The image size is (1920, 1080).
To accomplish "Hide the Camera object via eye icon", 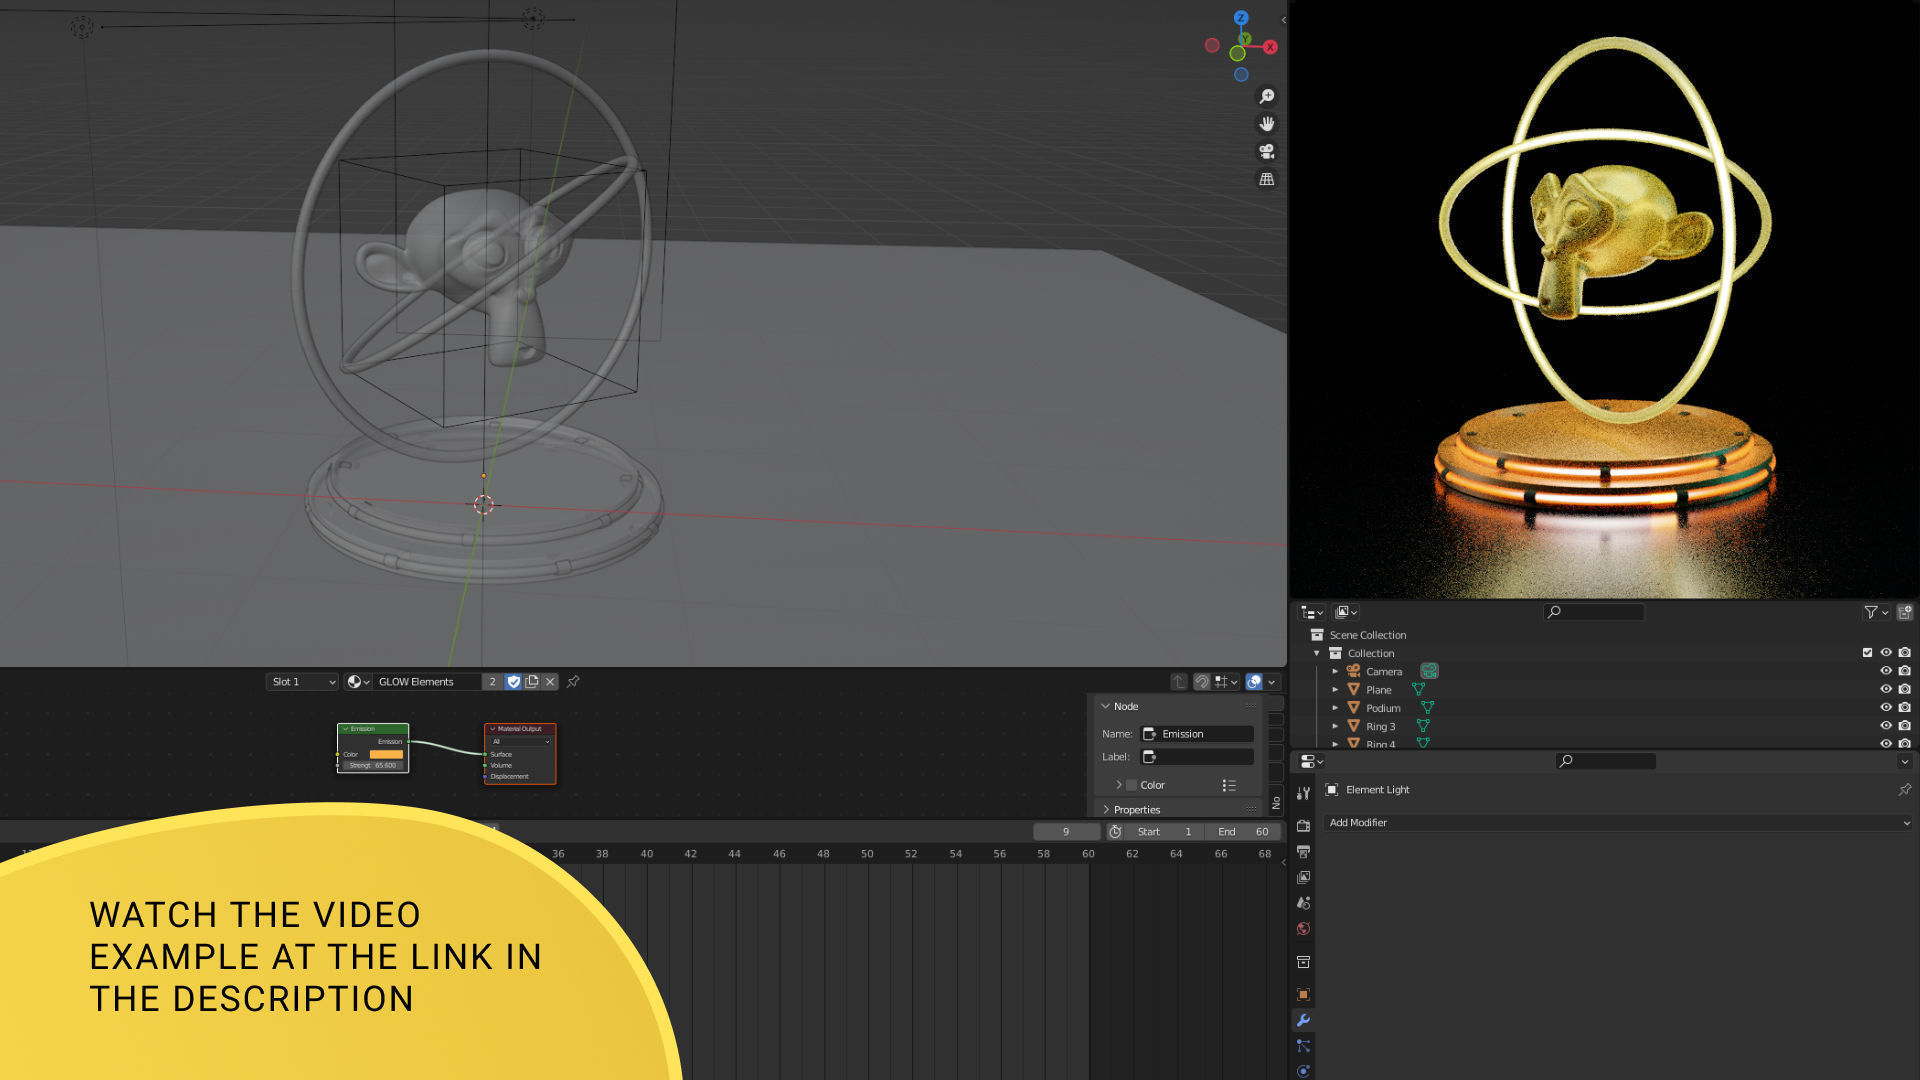I will (x=1886, y=671).
